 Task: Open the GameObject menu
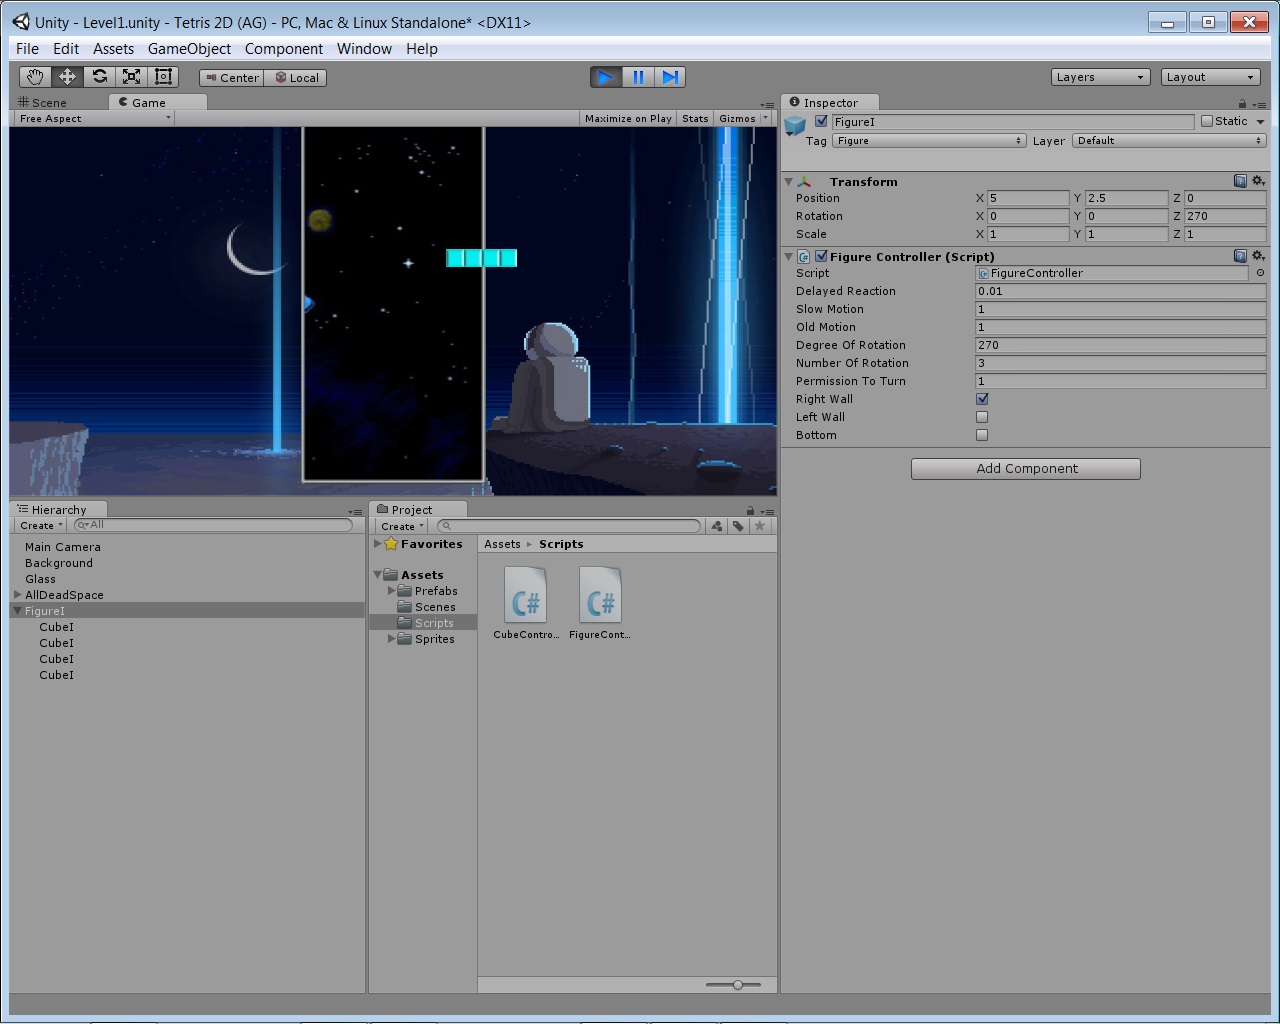click(189, 49)
